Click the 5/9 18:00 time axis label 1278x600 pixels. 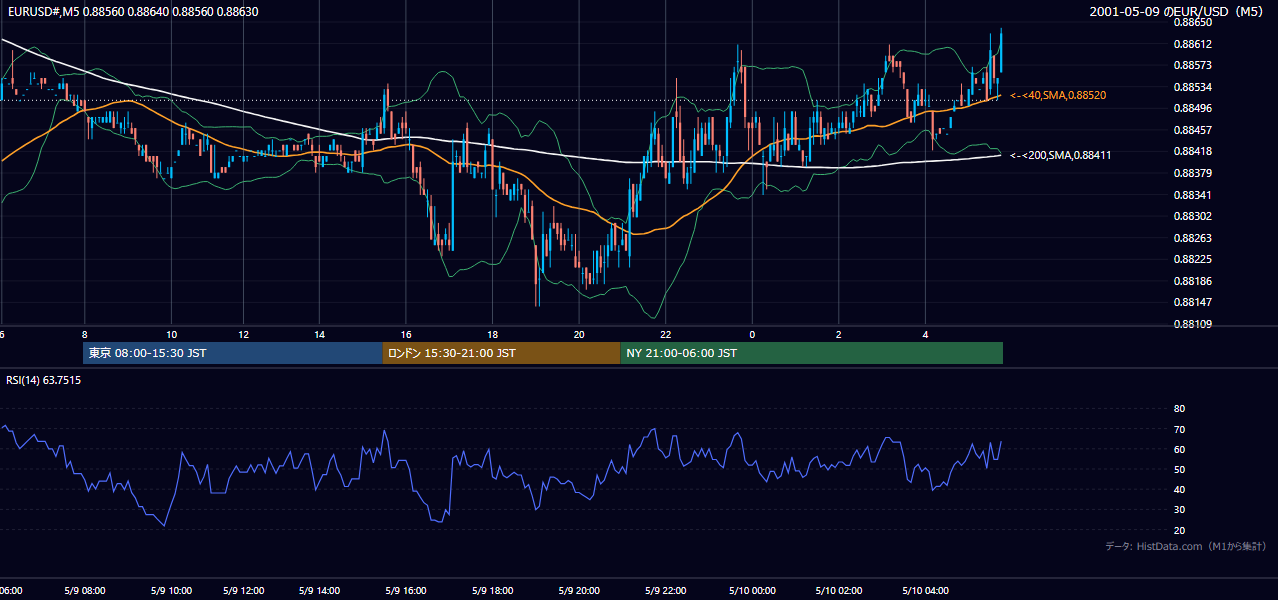pyautogui.click(x=493, y=591)
